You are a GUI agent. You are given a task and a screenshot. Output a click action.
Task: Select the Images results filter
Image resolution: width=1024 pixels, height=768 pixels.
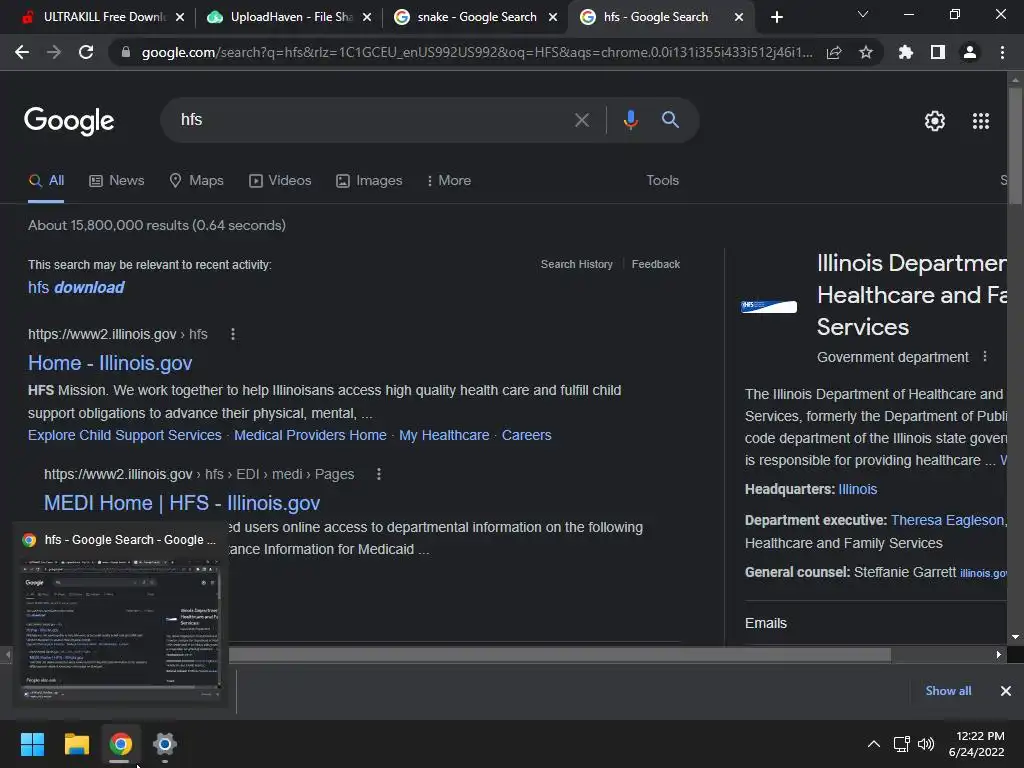[369, 181]
